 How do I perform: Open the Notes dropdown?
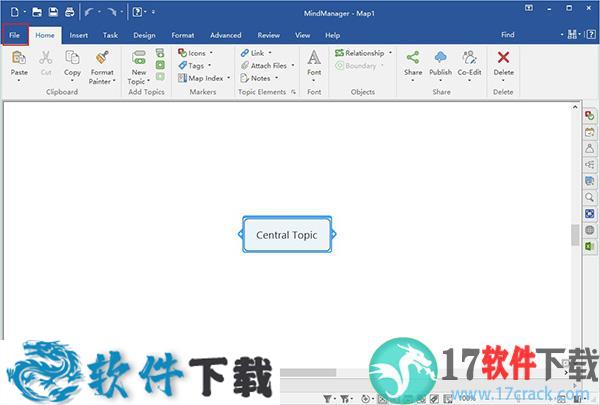pos(258,78)
